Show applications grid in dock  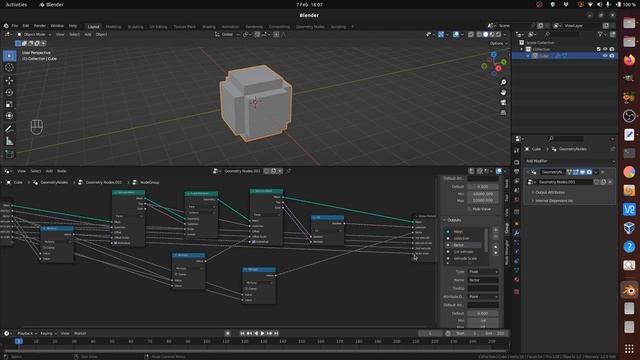tap(629, 349)
